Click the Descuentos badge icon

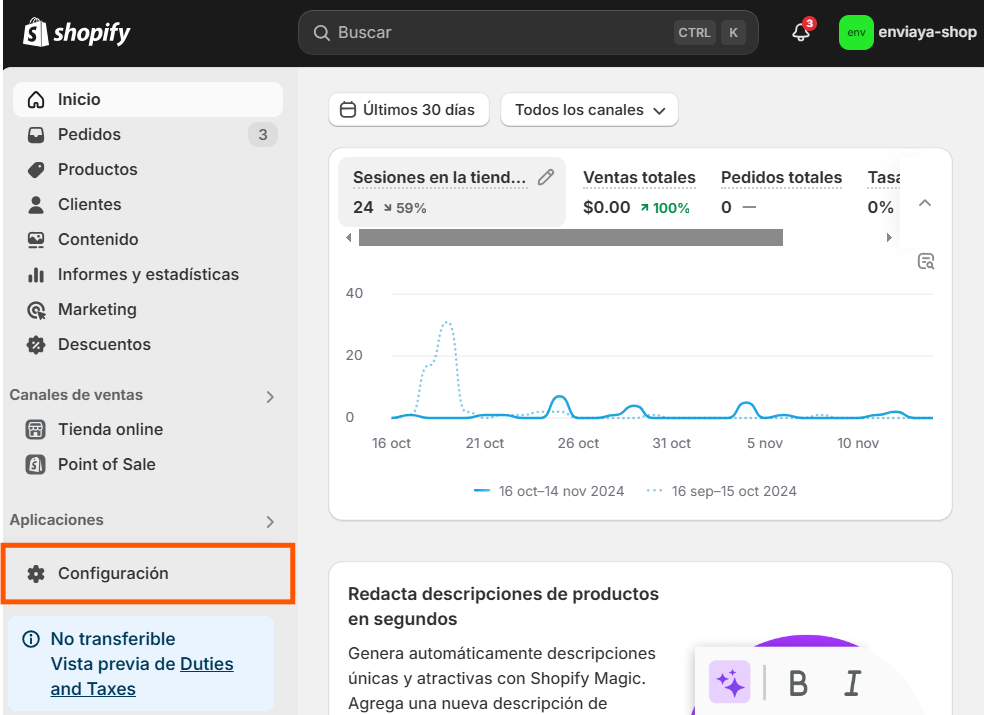pyautogui.click(x=36, y=345)
